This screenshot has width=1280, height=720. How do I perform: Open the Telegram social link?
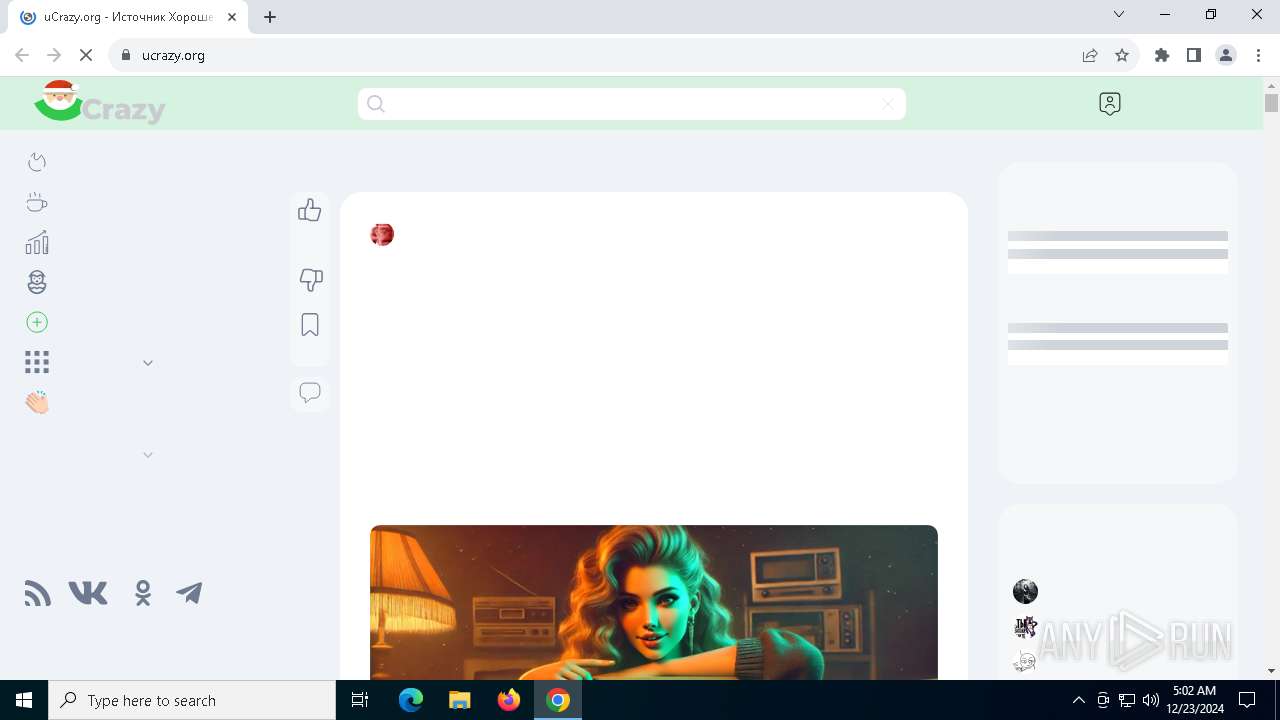(189, 593)
